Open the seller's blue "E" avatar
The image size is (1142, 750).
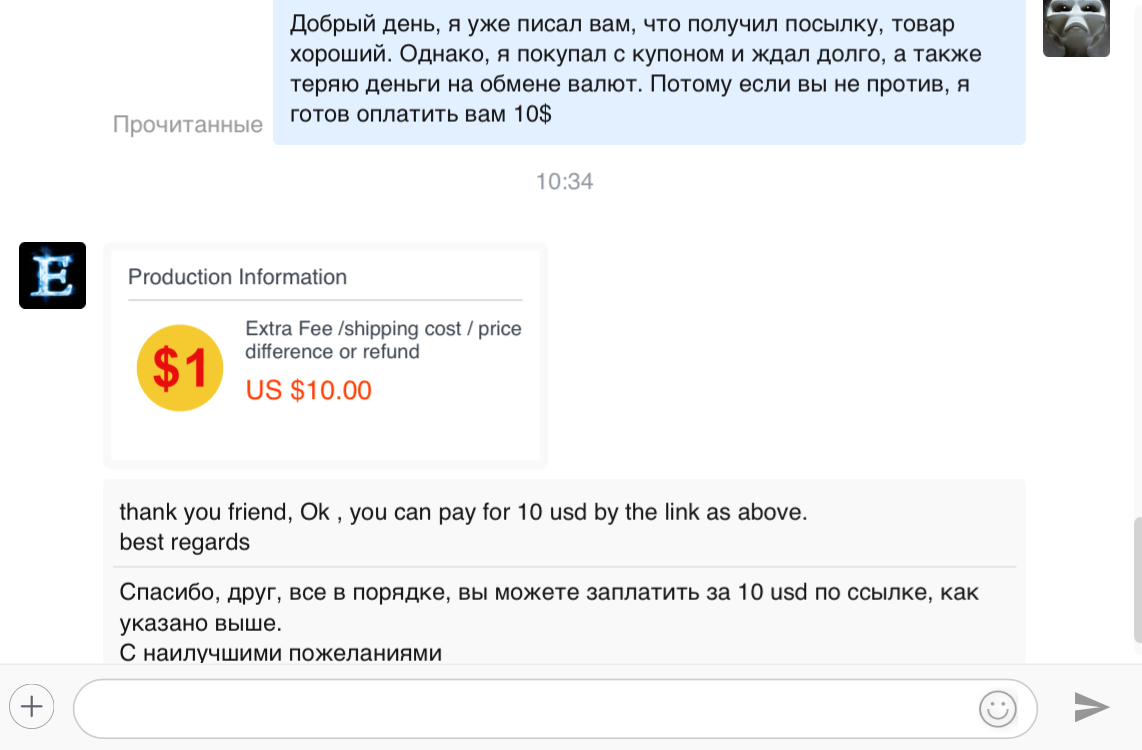click(x=52, y=275)
